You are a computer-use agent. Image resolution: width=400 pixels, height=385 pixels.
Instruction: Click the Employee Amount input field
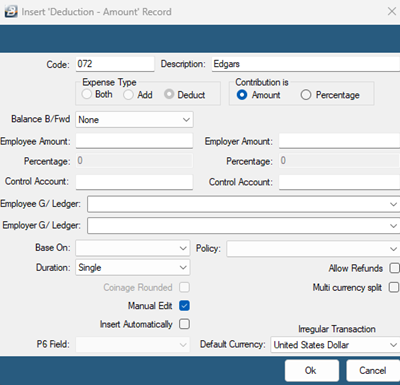(x=134, y=141)
